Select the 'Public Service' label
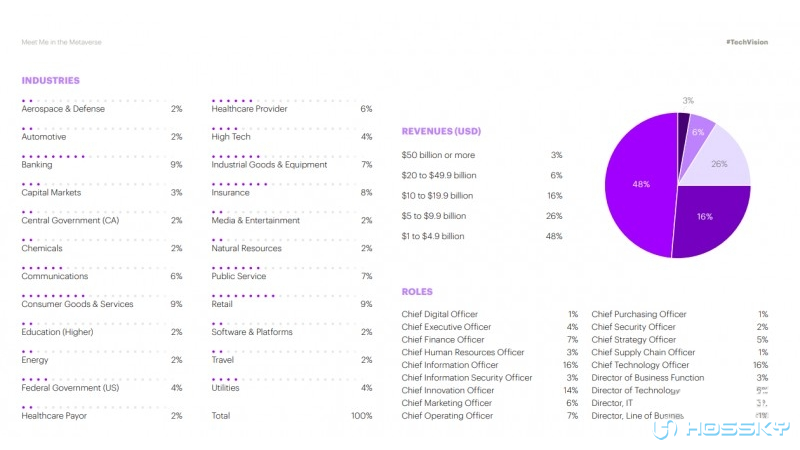The image size is (800, 450). tap(239, 276)
